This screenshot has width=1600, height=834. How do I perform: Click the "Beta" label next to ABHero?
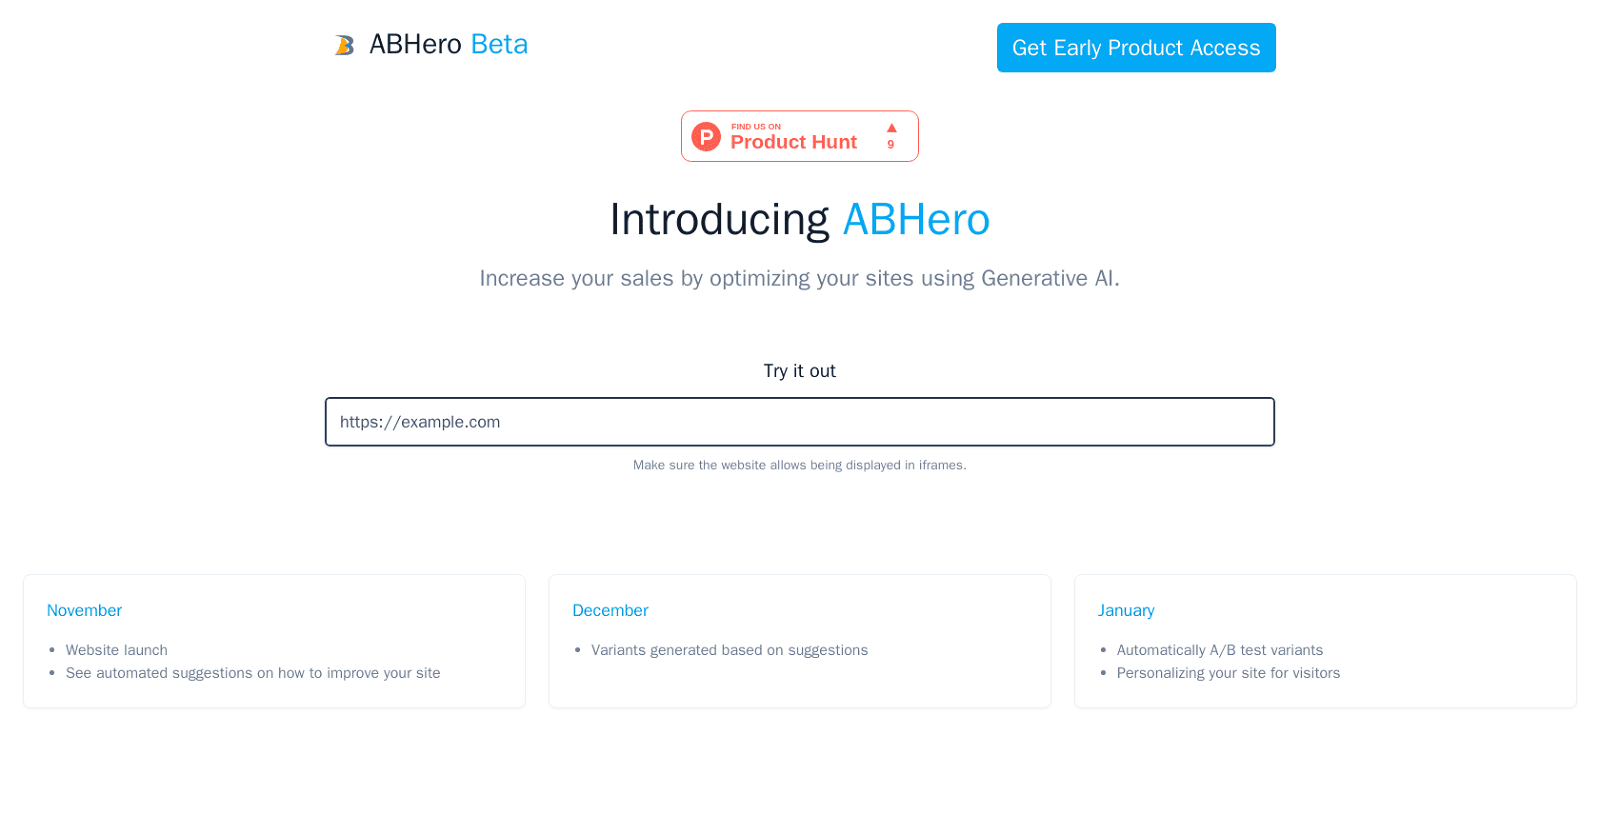[x=497, y=44]
